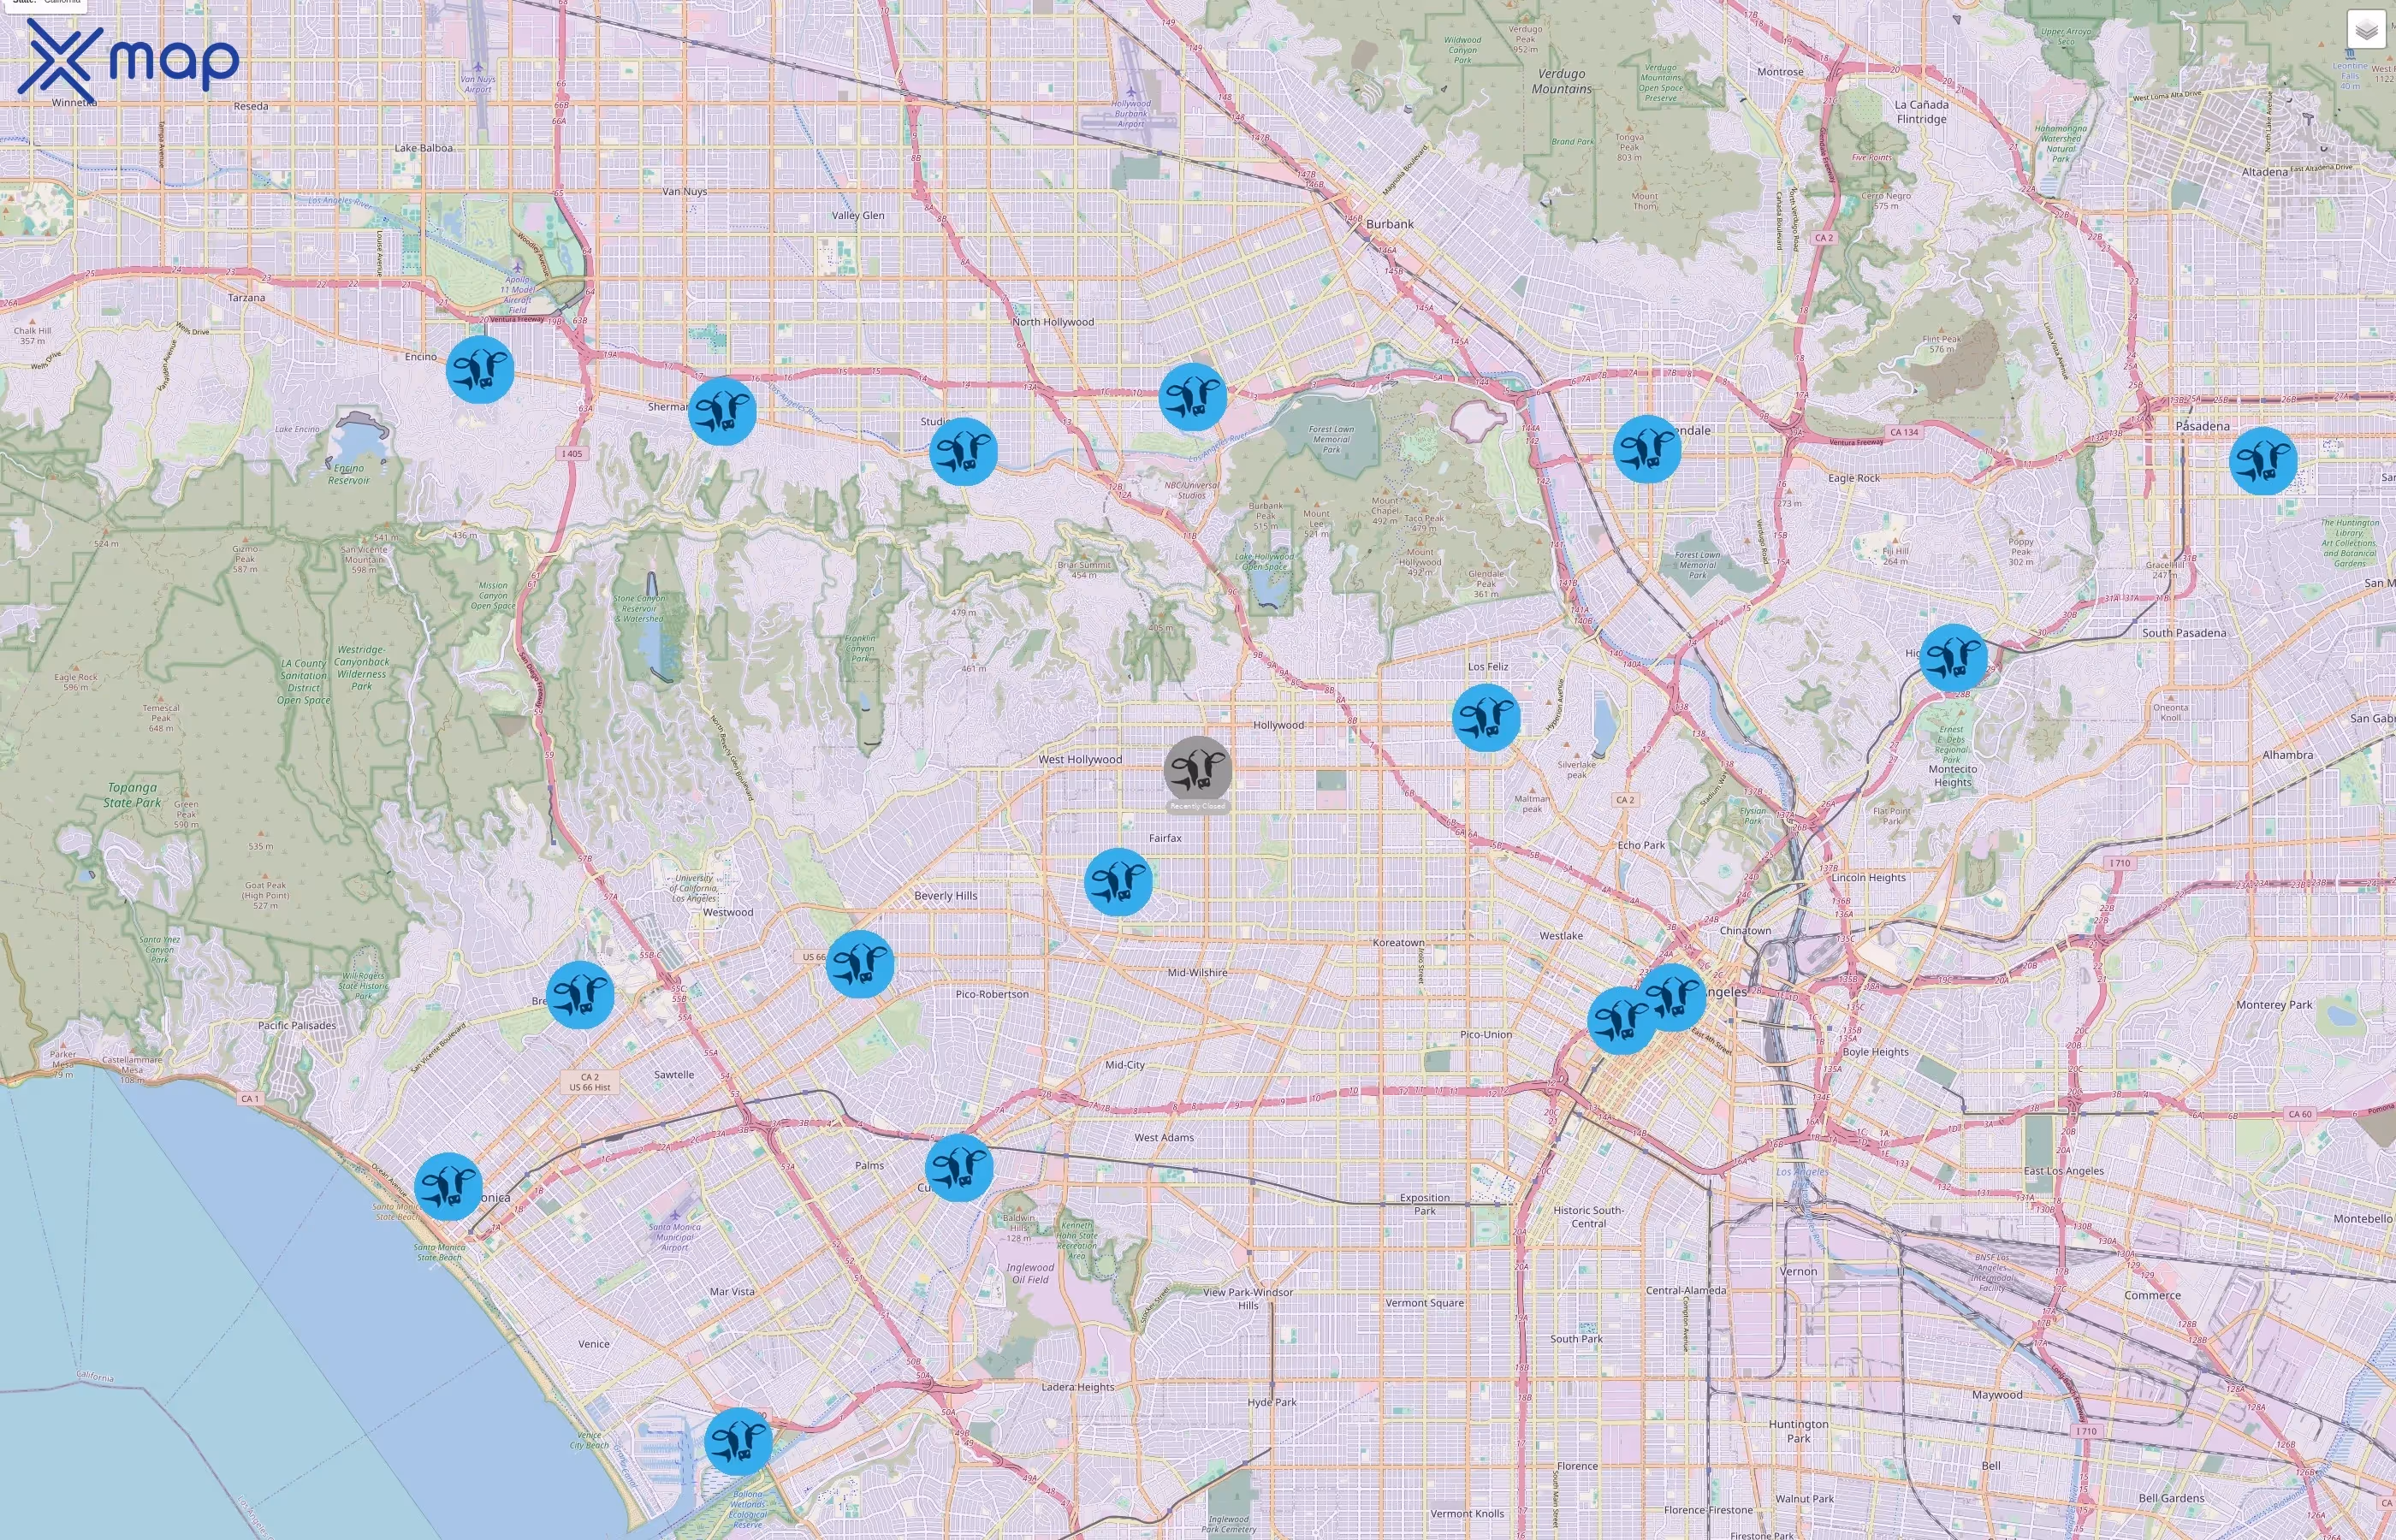Click the Venice map label
The width and height of the screenshot is (2396, 1540).
click(x=594, y=1344)
